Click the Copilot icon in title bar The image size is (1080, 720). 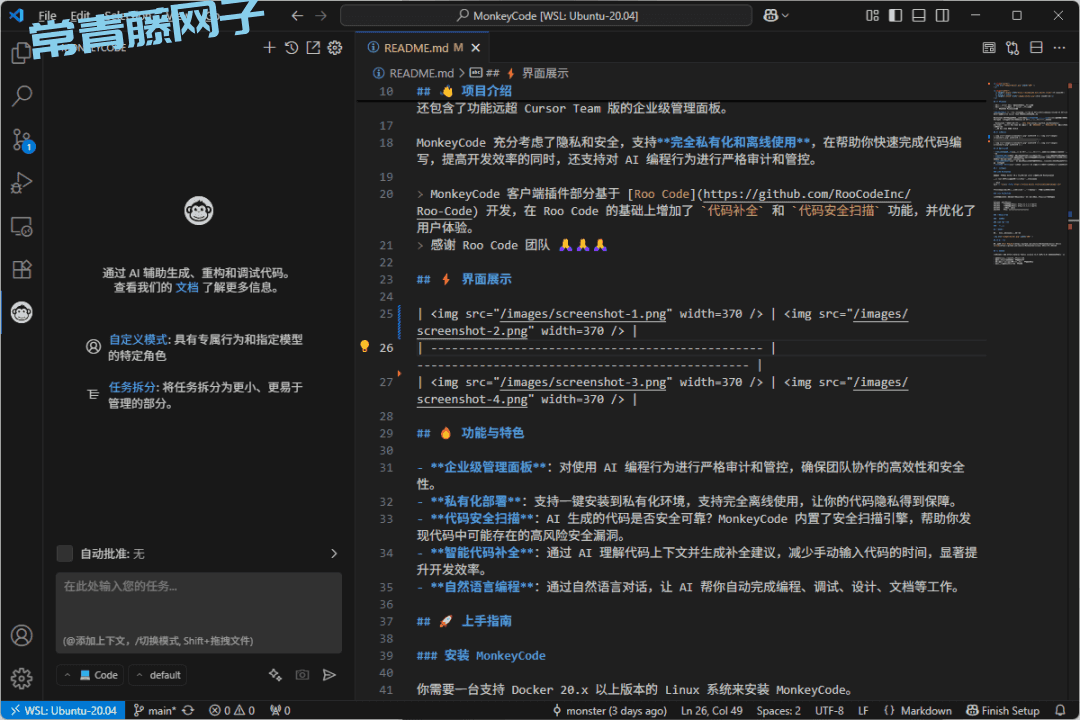[x=771, y=15]
